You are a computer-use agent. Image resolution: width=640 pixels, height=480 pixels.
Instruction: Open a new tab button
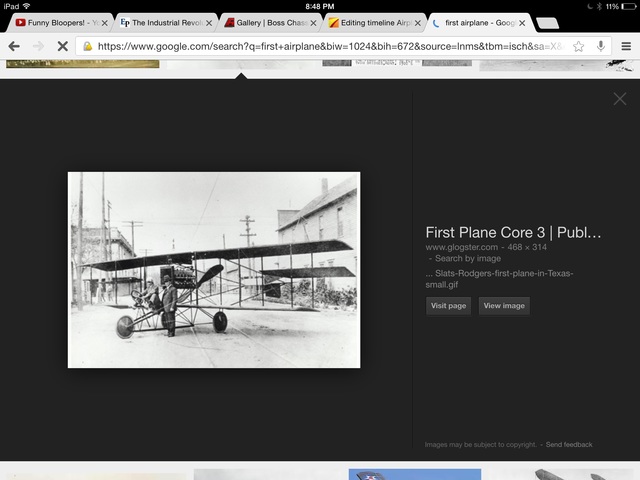[x=547, y=23]
